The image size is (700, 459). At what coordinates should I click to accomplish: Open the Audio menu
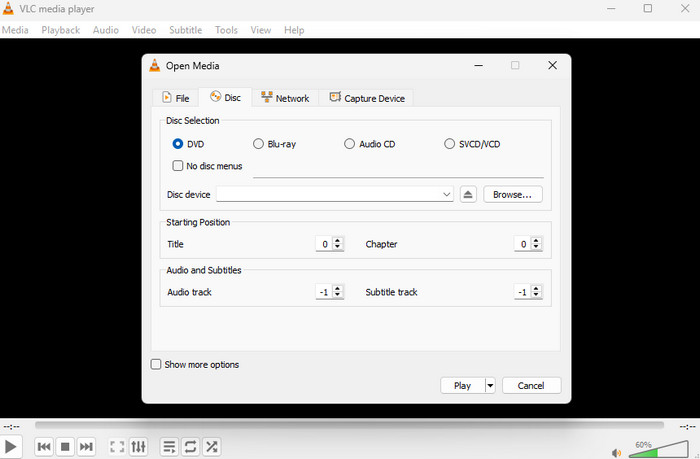[106, 30]
